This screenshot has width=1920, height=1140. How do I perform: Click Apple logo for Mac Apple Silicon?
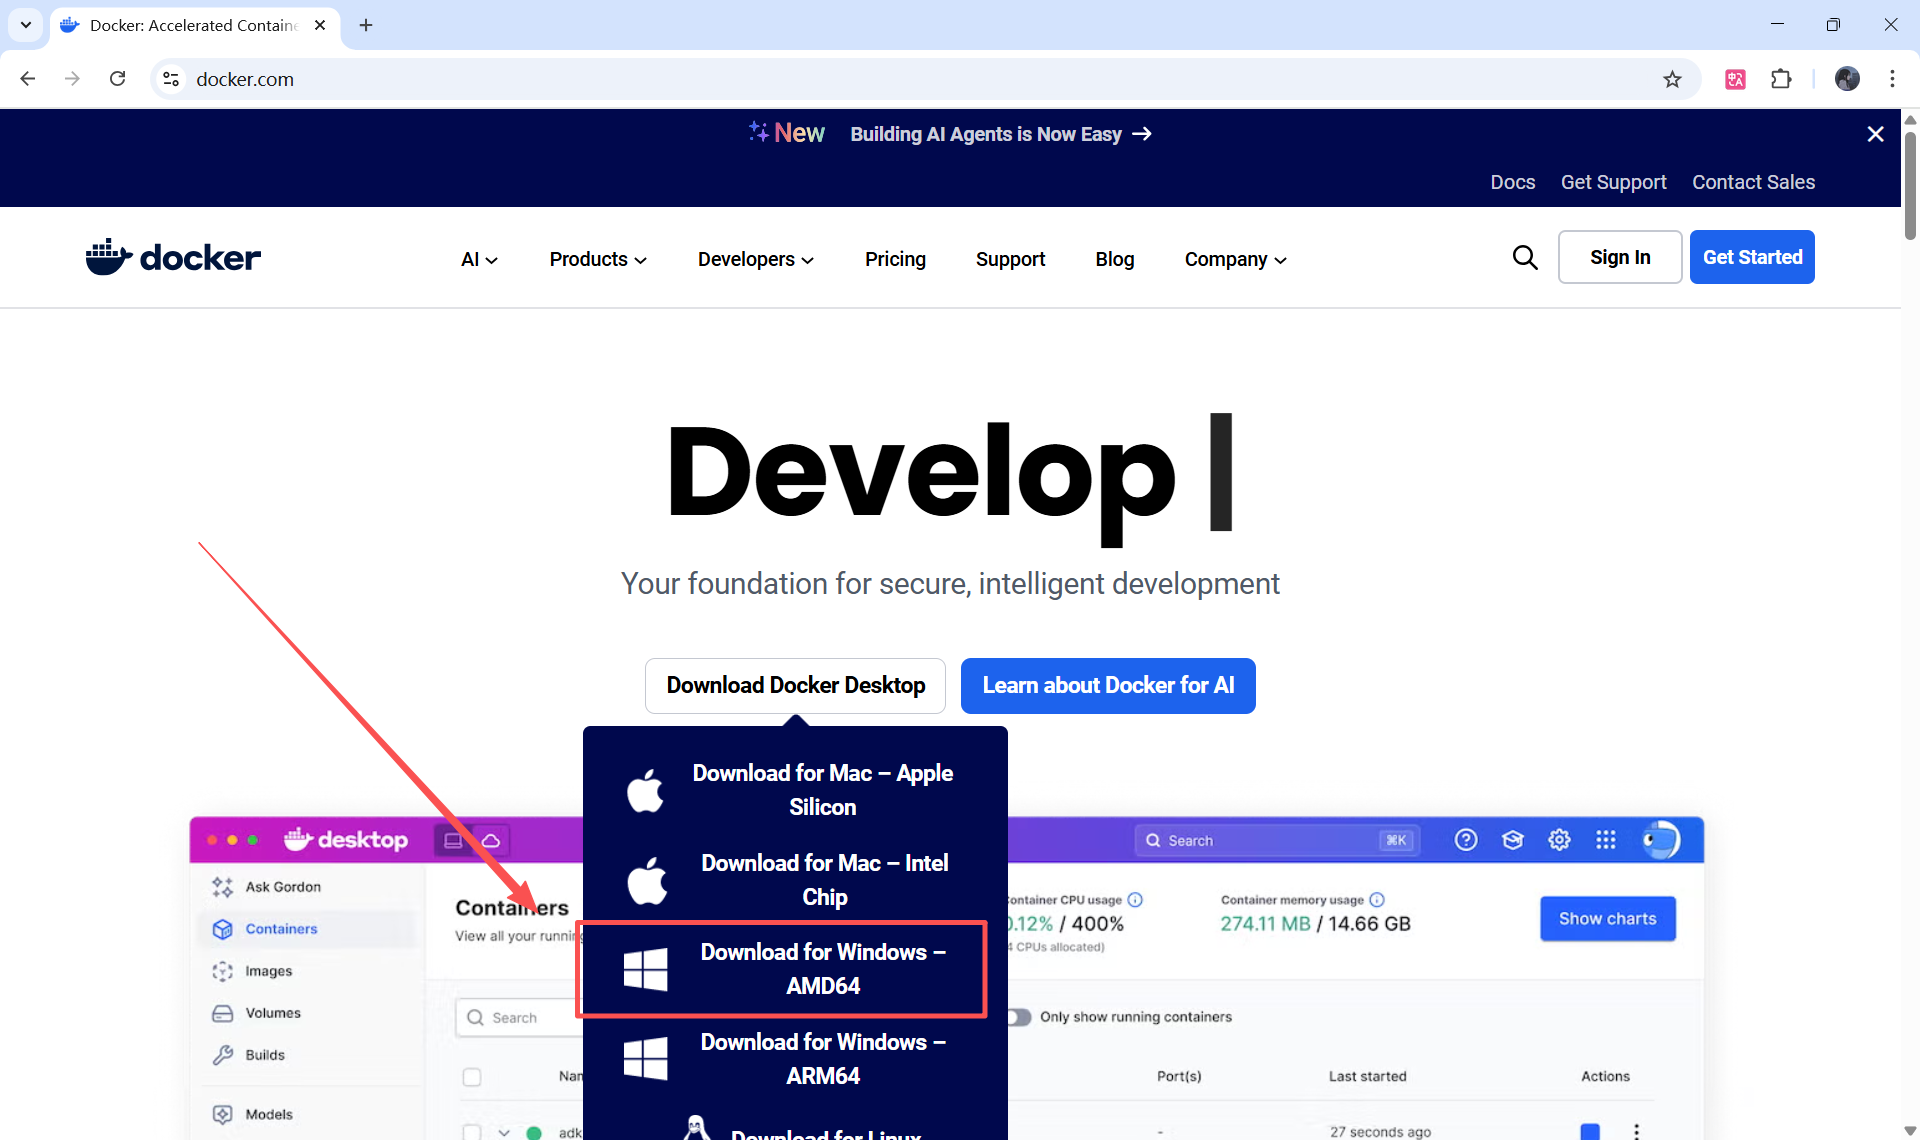coord(645,790)
